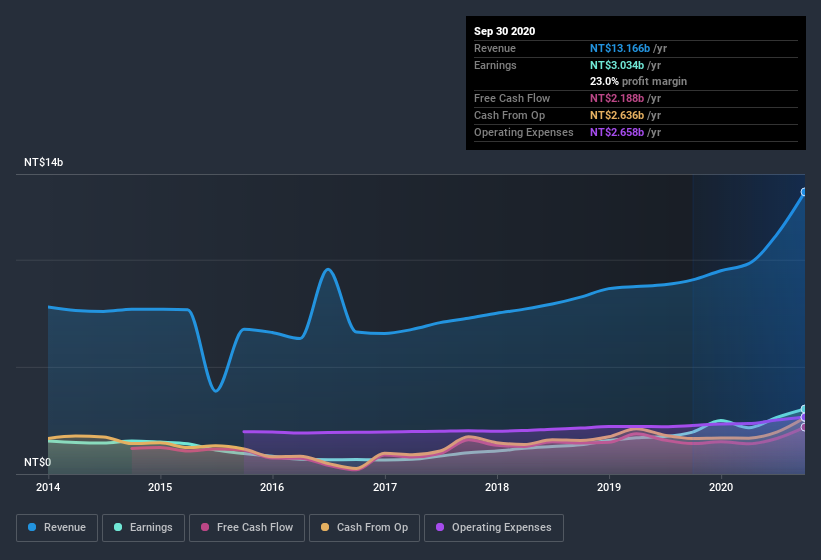Select the 2018 x-axis label
This screenshot has width=821, height=560.
click(x=497, y=487)
